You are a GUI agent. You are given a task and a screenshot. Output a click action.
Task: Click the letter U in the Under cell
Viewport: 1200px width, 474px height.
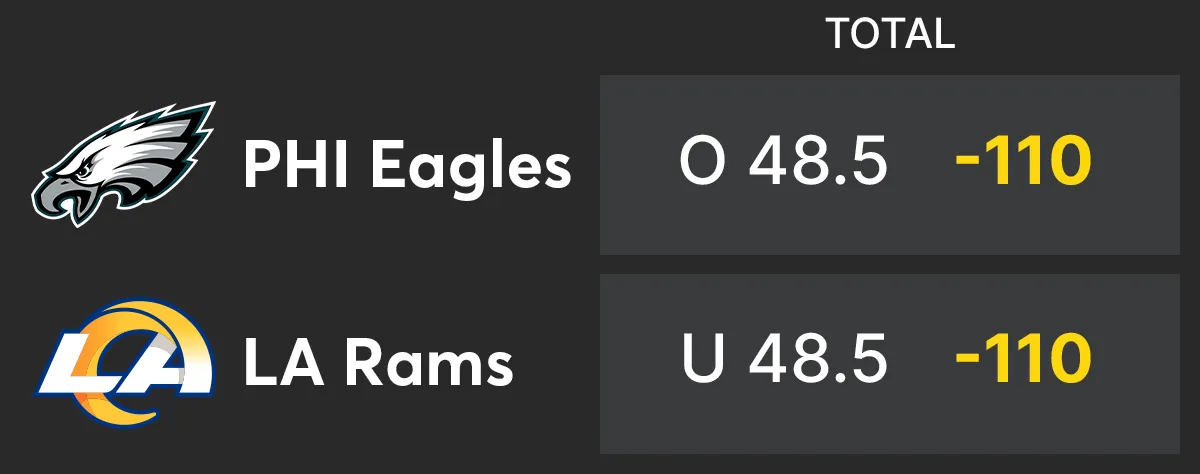pos(703,359)
